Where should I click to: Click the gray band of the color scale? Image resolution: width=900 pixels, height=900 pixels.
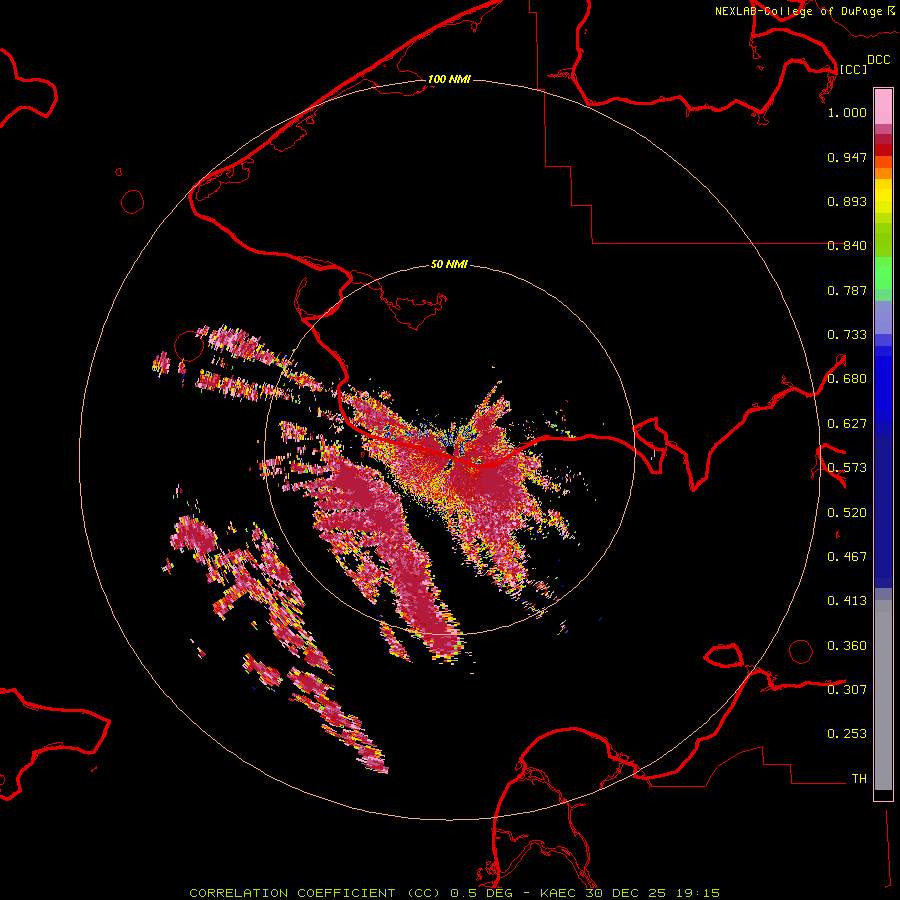pyautogui.click(x=883, y=695)
